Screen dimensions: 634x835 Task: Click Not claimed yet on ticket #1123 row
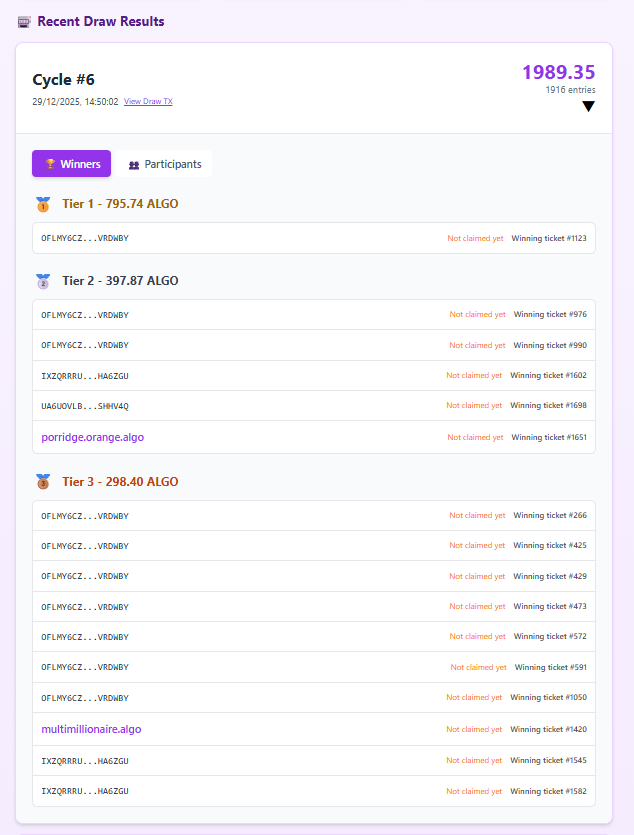[x=475, y=238]
